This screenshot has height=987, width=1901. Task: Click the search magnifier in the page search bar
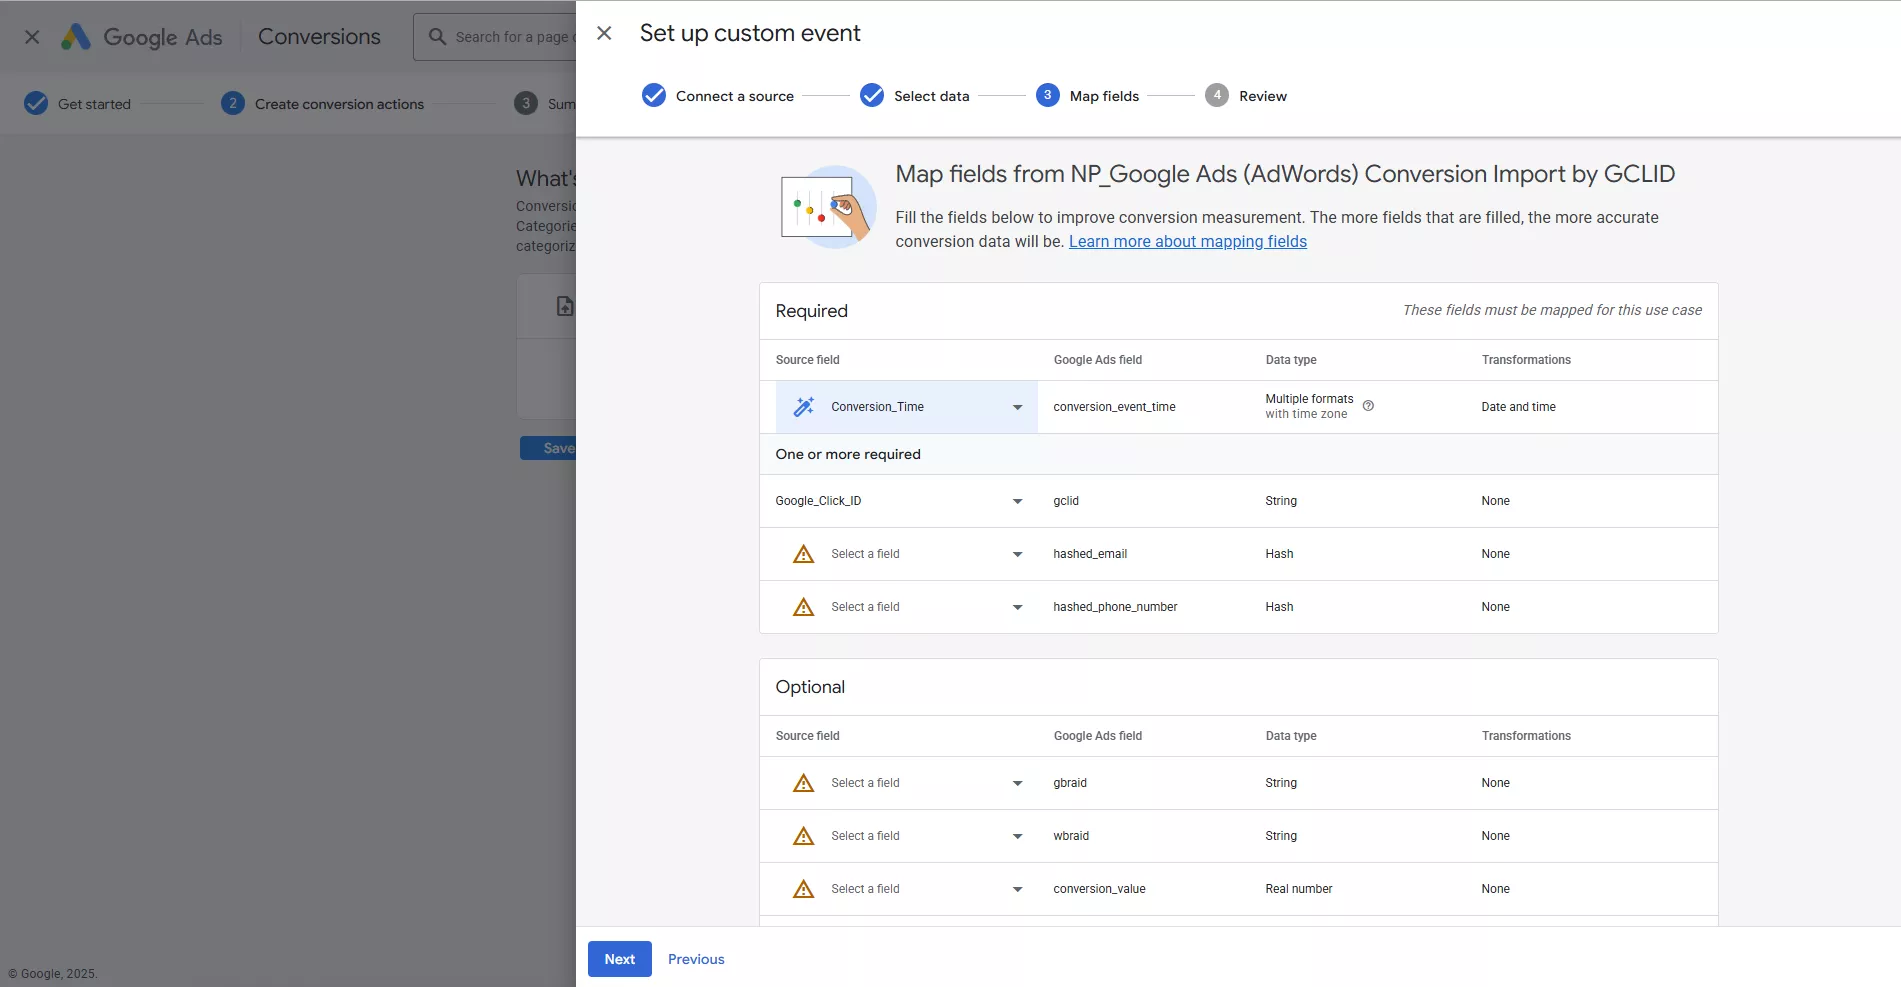click(x=436, y=36)
